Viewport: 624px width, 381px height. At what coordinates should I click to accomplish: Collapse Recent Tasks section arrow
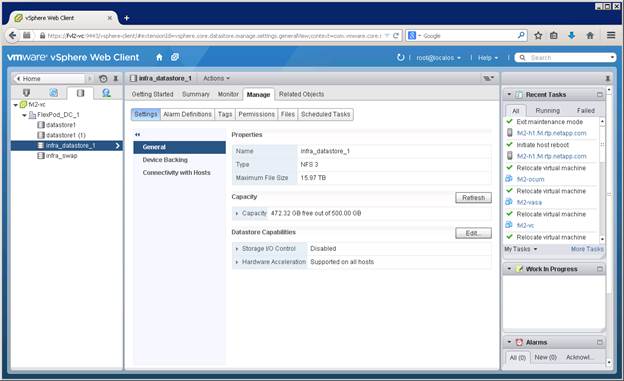point(509,95)
